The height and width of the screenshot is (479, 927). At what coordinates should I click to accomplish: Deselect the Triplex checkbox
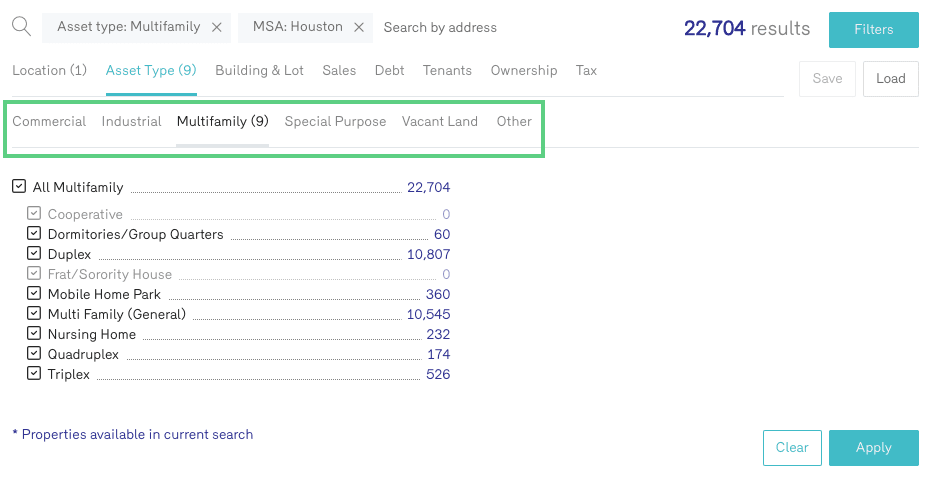(x=34, y=374)
